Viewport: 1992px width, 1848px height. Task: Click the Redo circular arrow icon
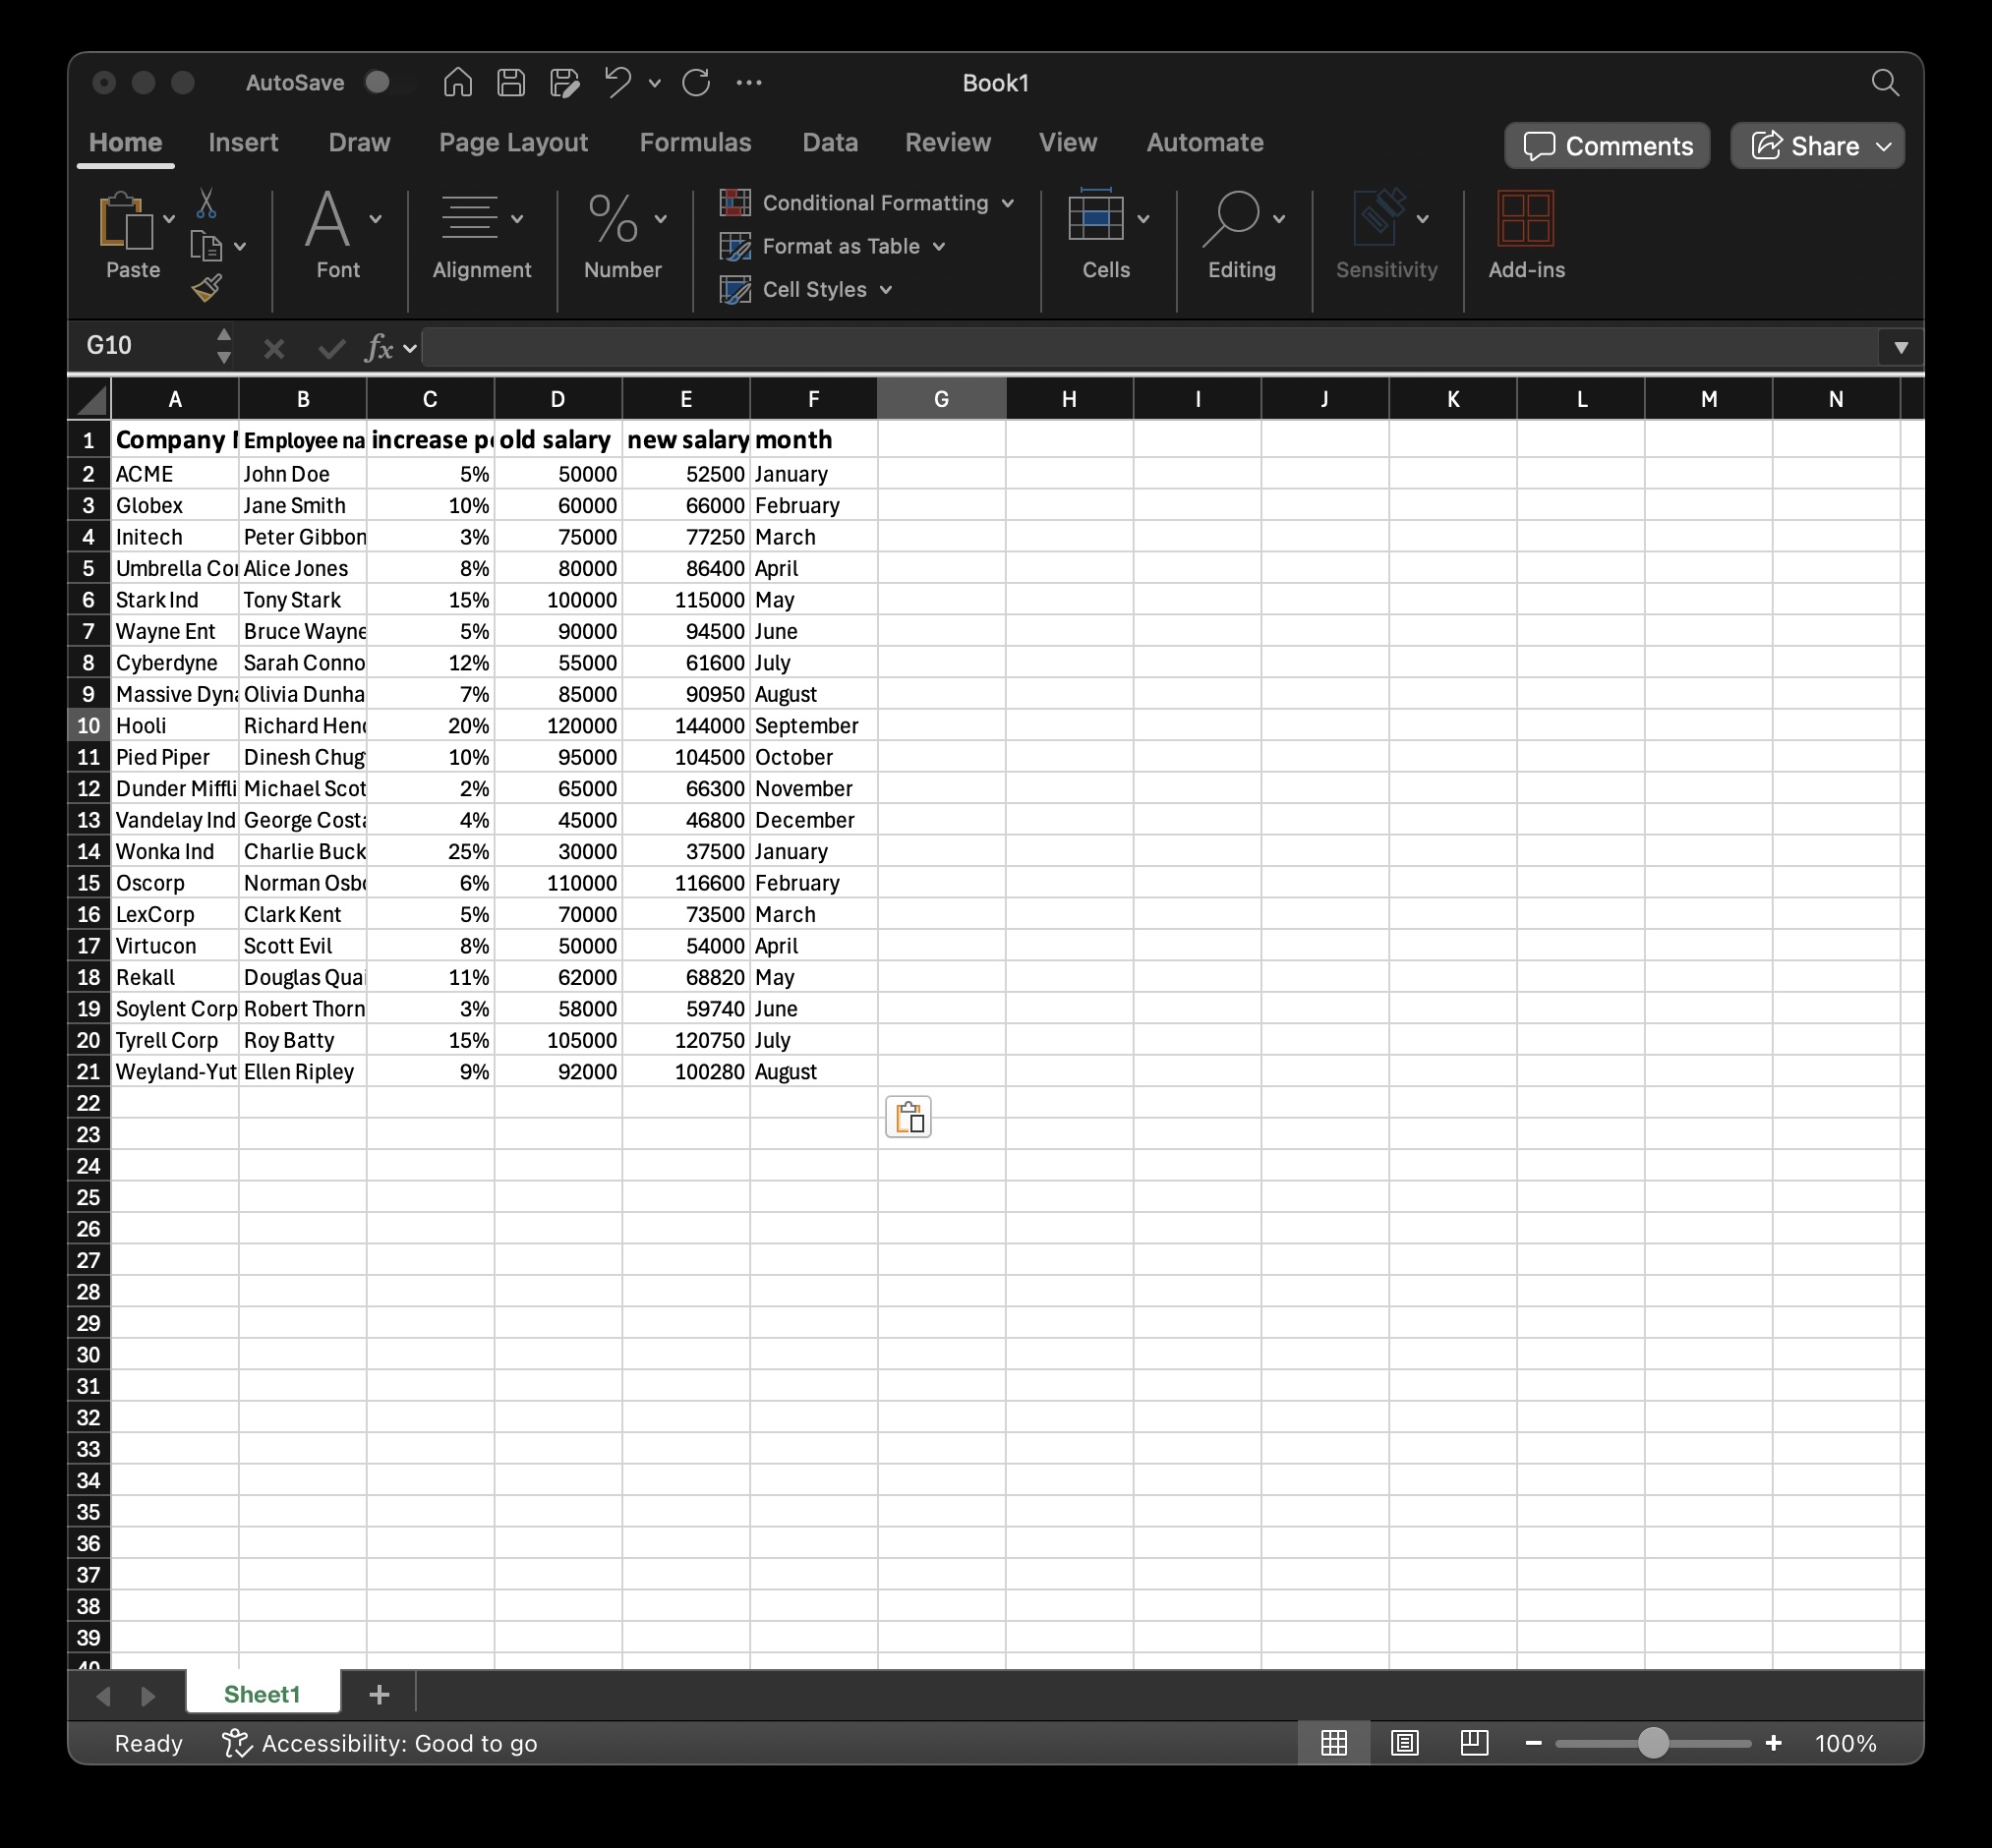[x=696, y=82]
